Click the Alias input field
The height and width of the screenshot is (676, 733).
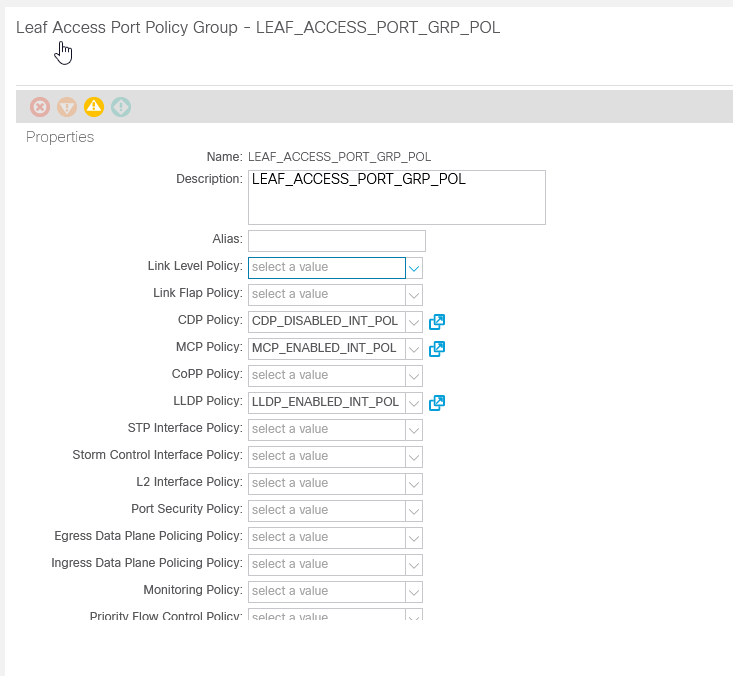point(336,241)
